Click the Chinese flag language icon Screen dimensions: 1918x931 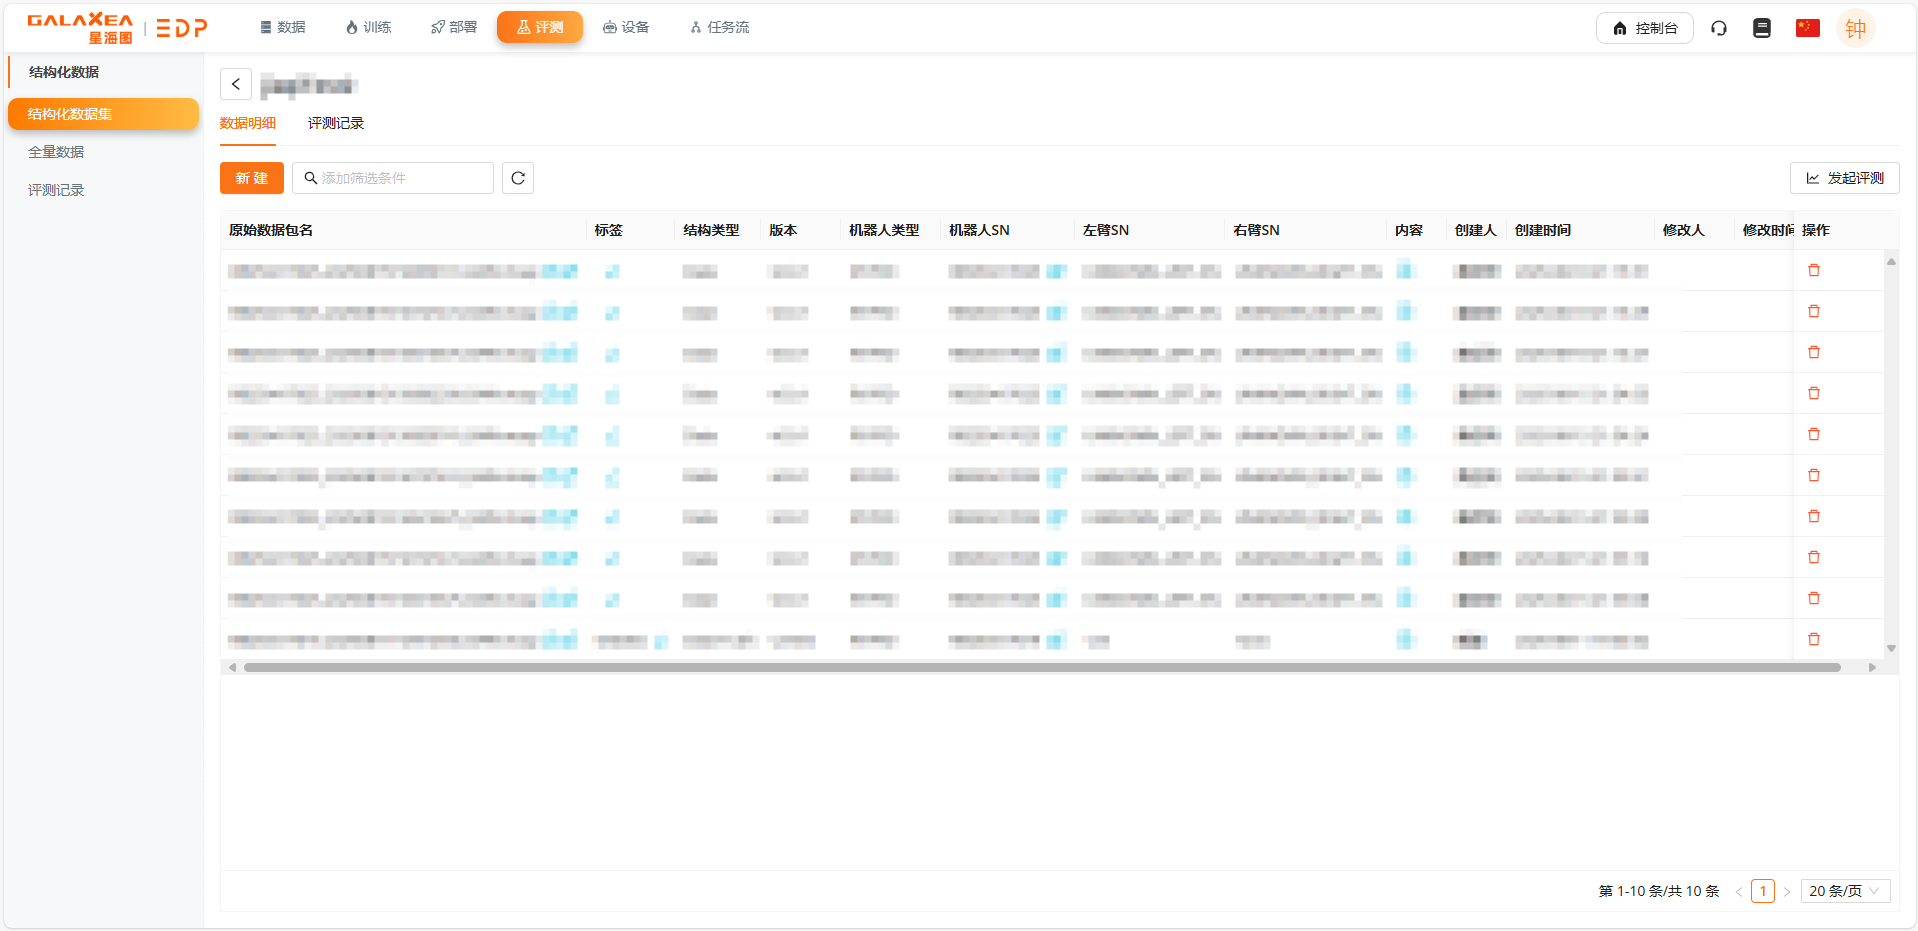(1807, 28)
